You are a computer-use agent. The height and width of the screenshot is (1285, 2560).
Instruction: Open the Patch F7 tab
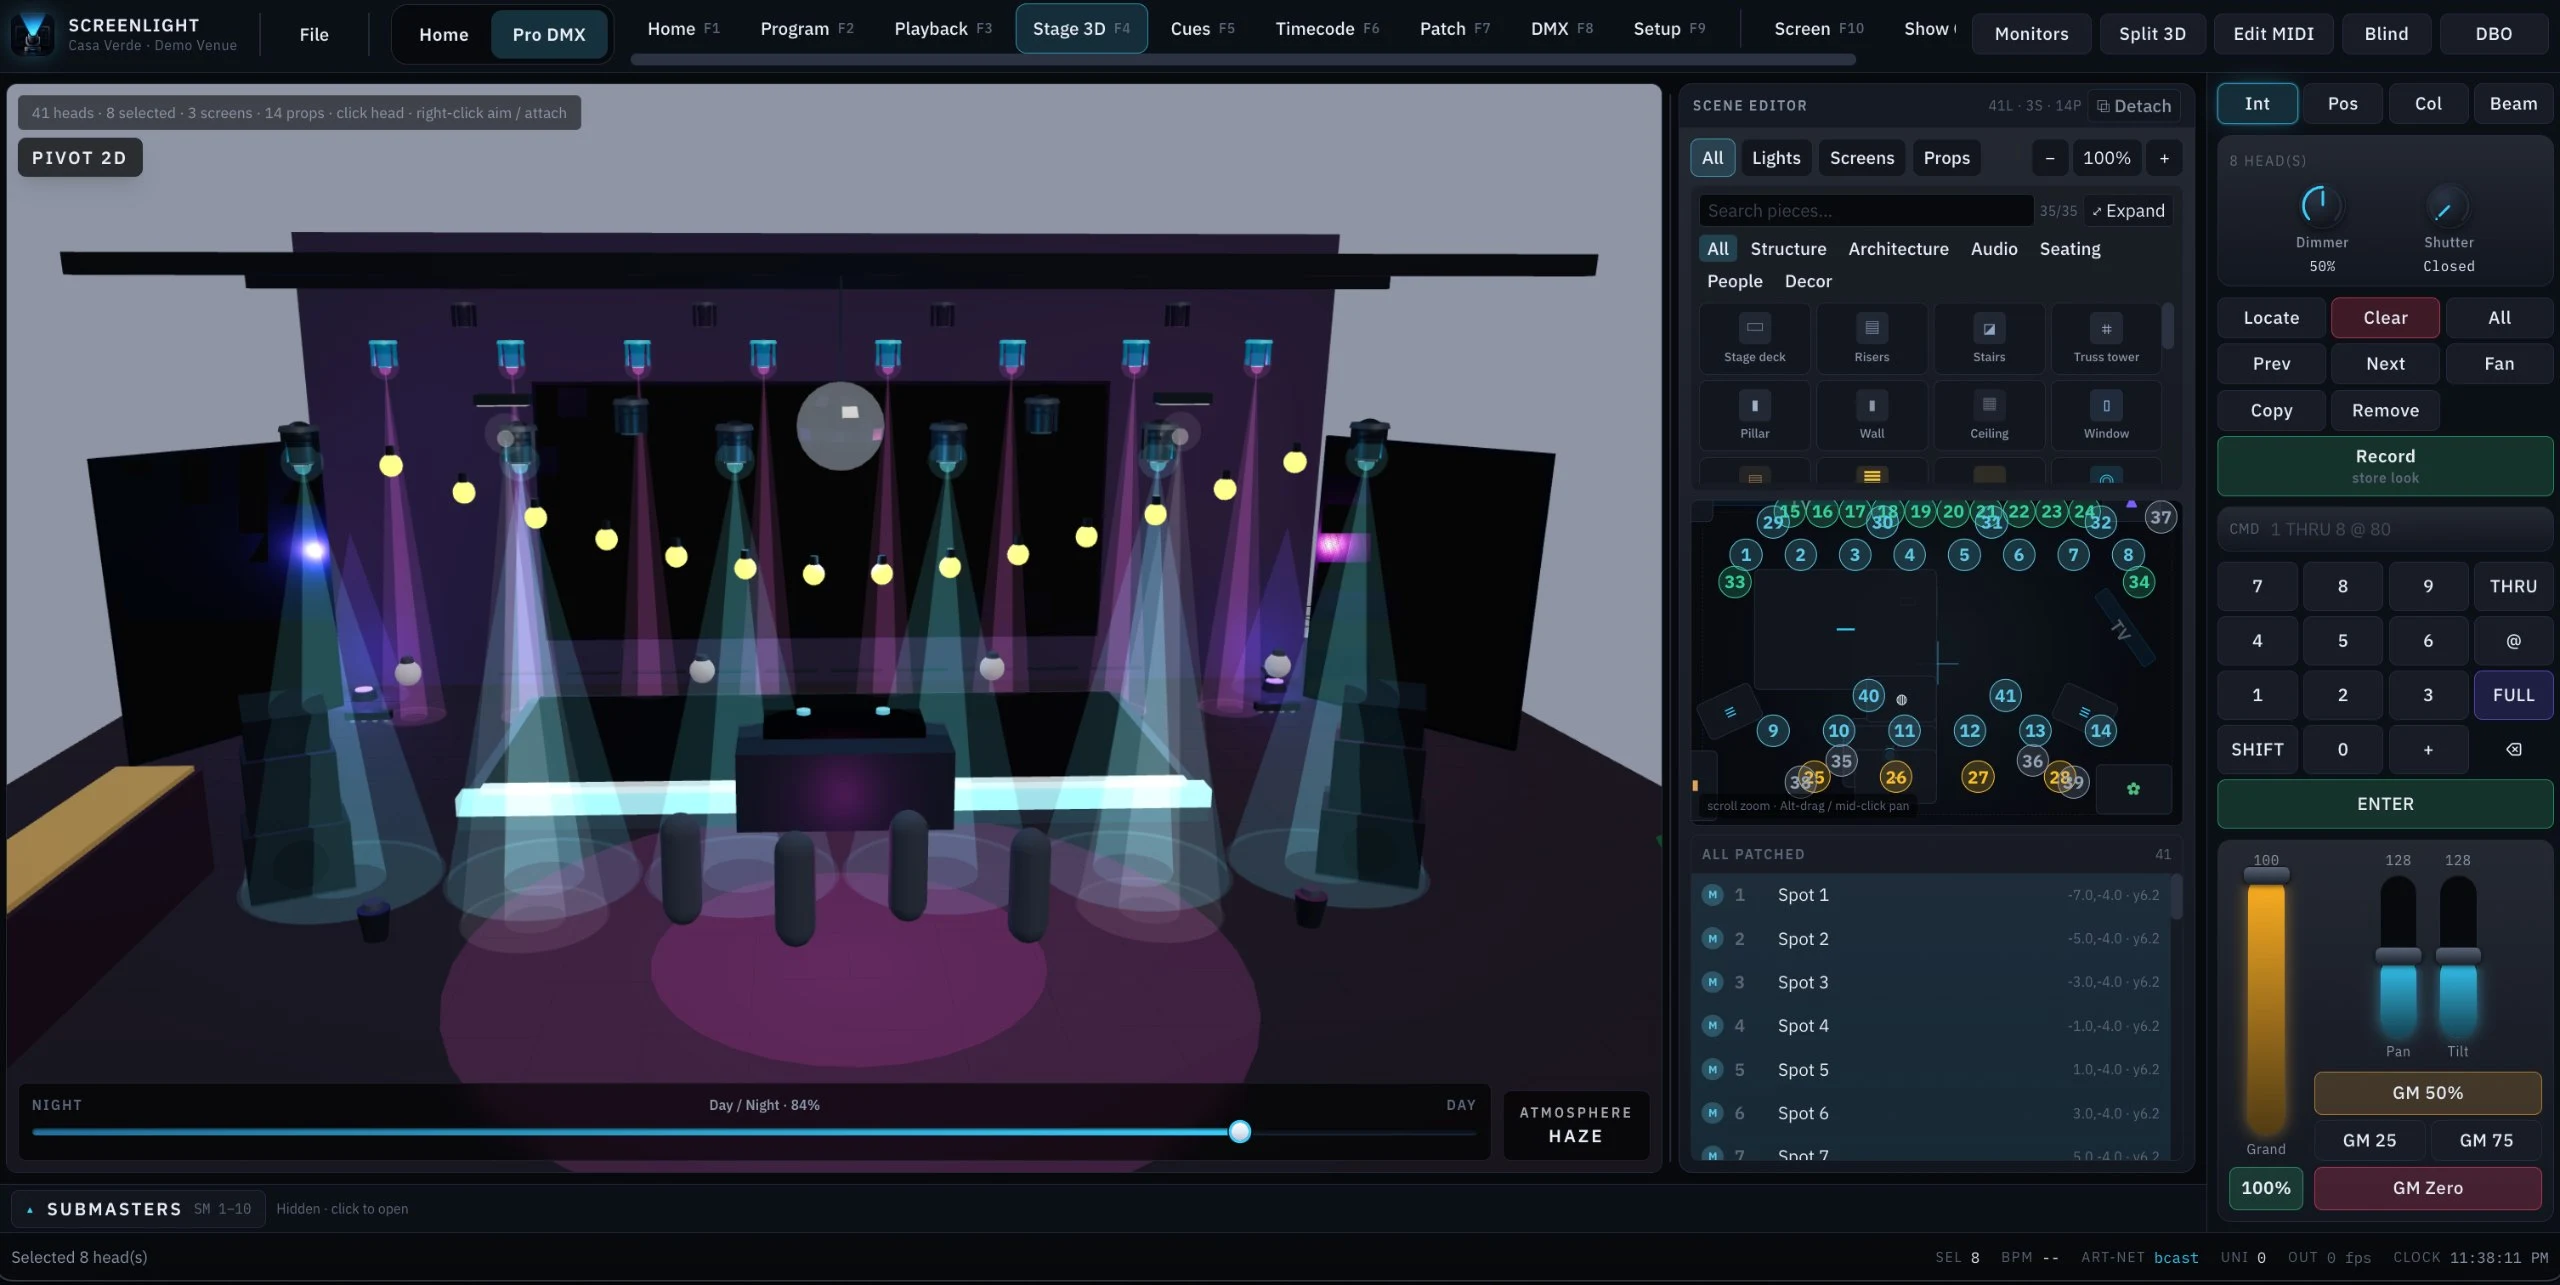pos(1454,29)
